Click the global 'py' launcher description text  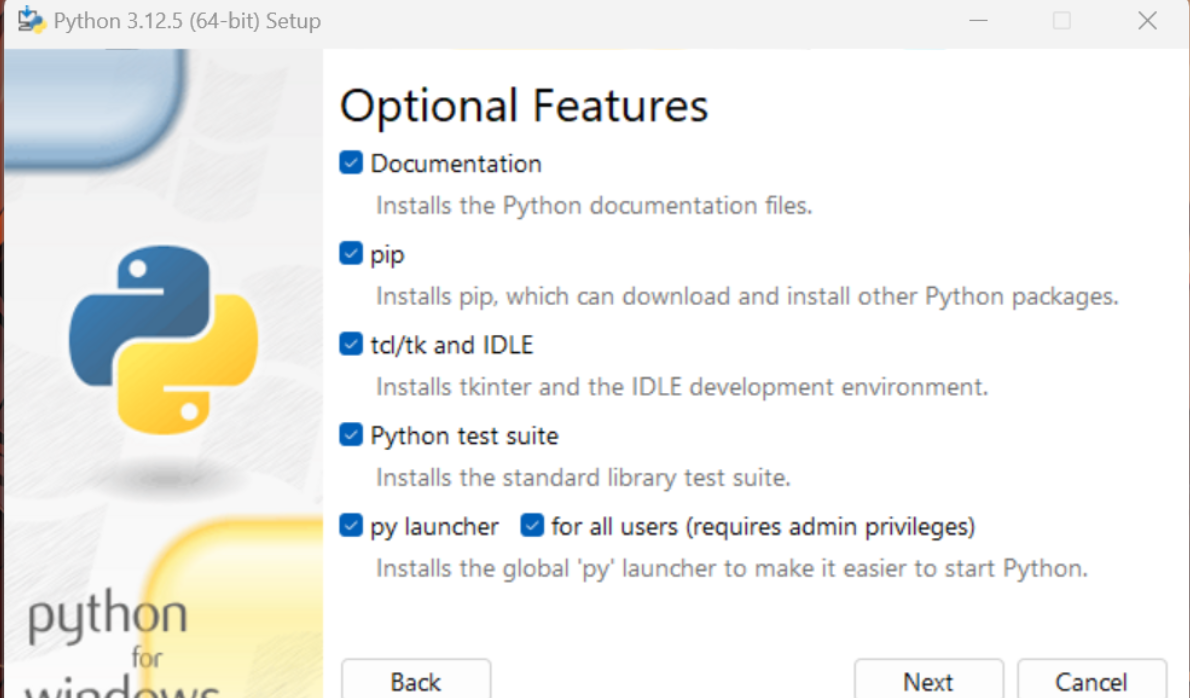point(731,569)
